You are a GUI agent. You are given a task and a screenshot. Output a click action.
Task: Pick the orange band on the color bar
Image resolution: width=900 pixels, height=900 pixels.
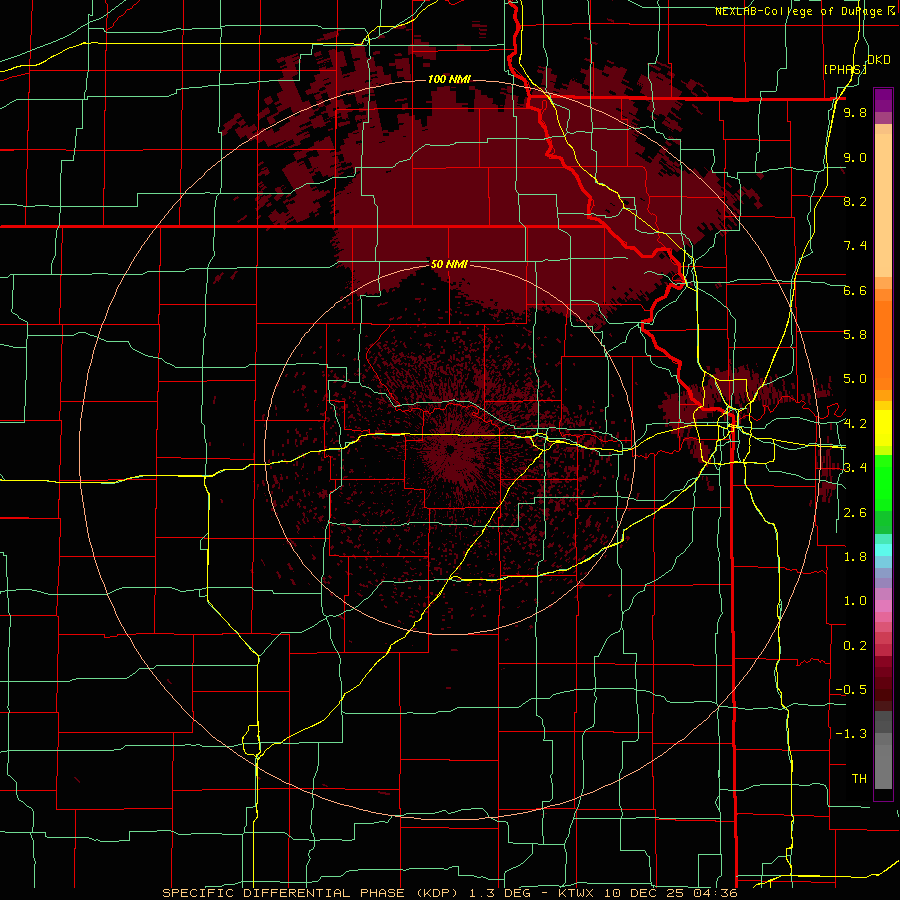[883, 344]
